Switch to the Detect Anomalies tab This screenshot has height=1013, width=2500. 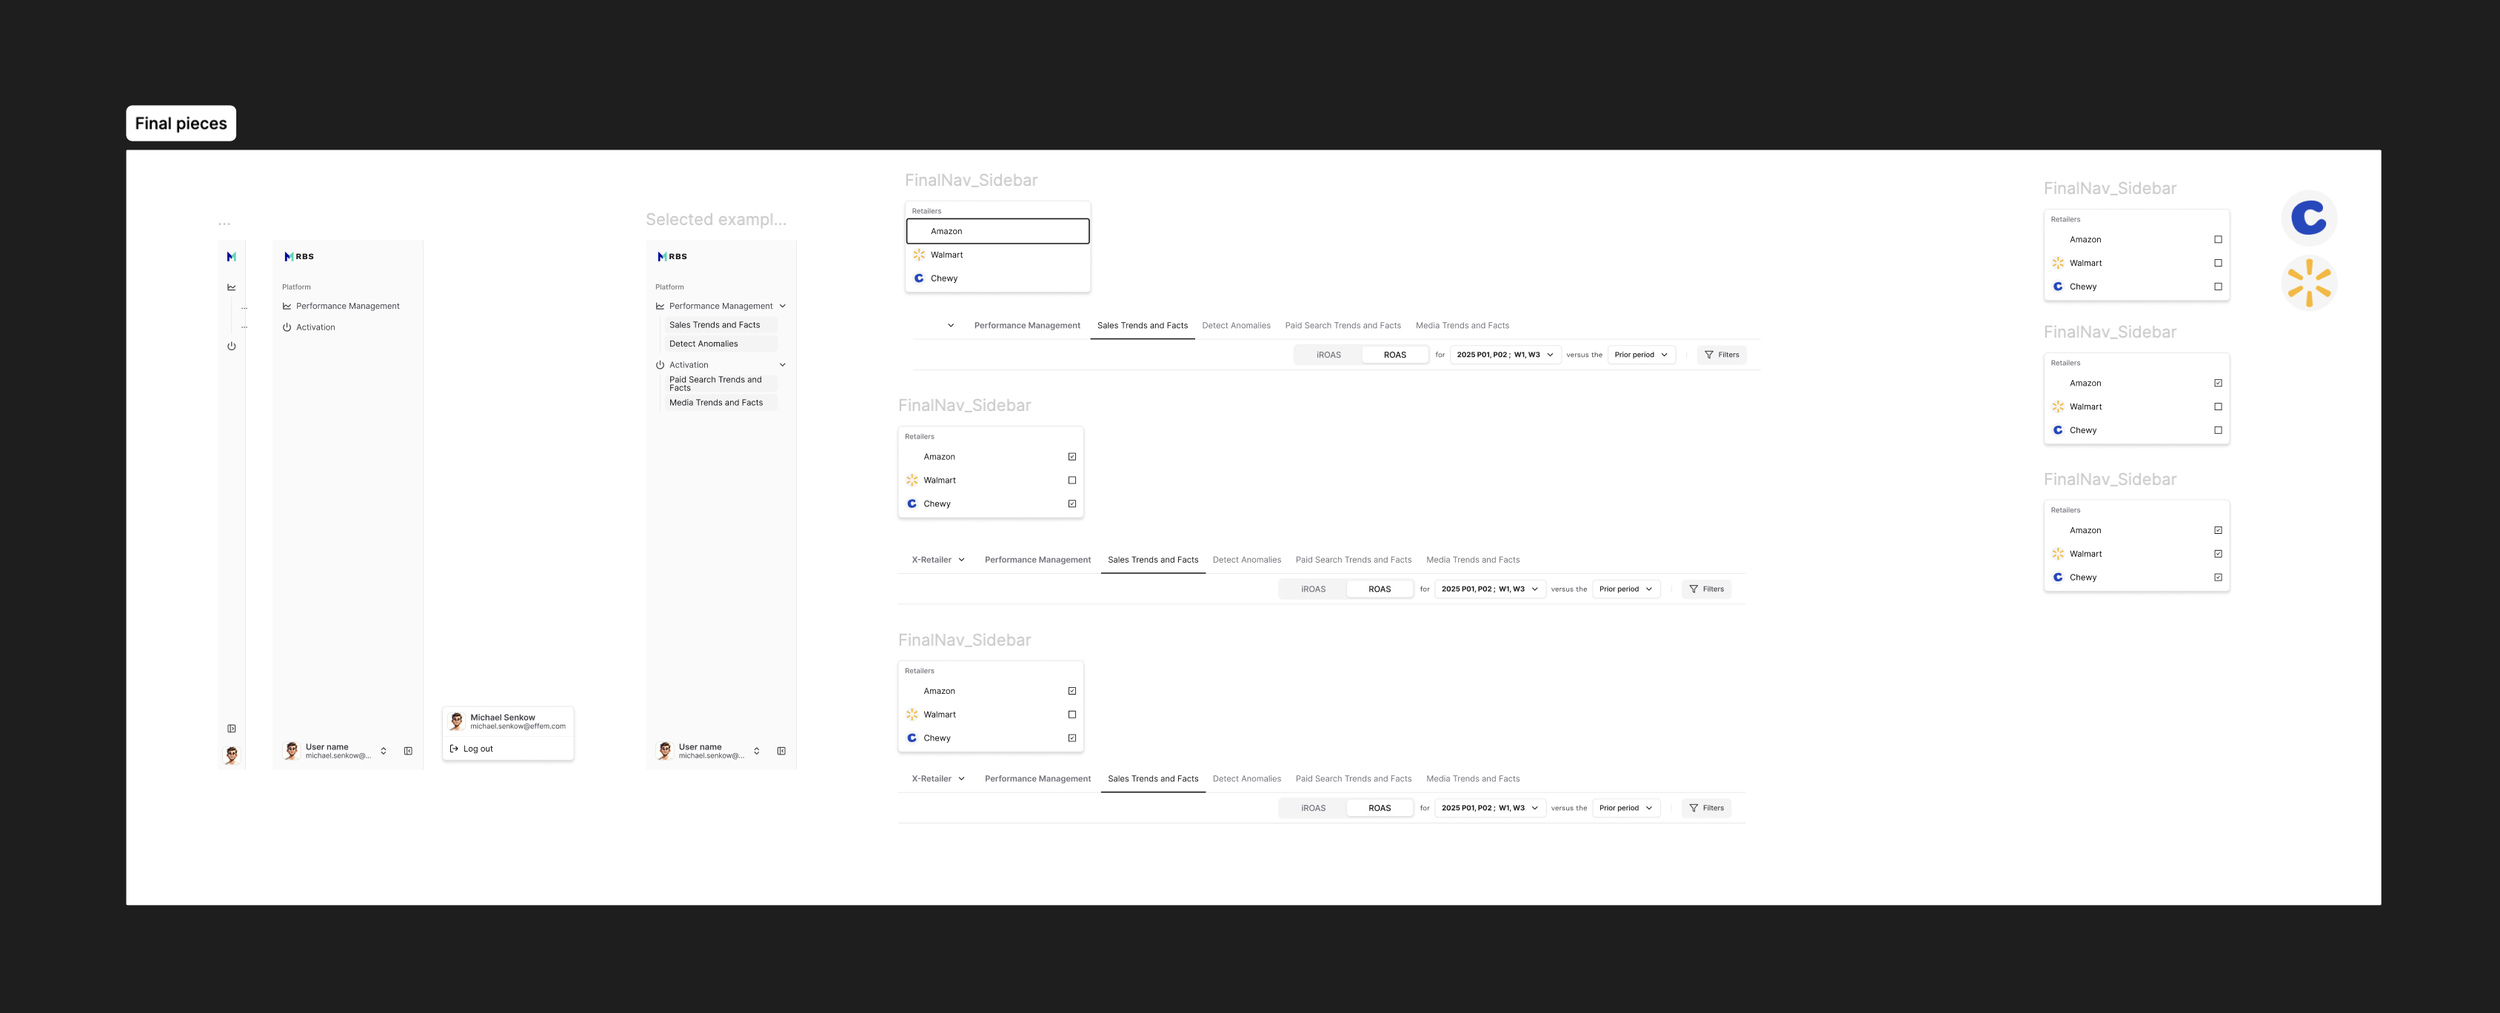click(1237, 325)
